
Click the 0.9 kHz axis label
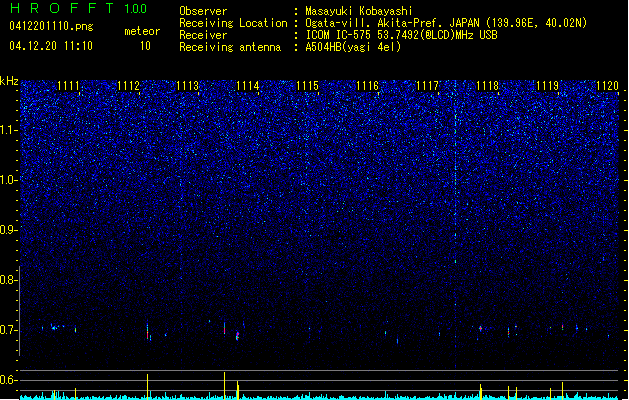coord(8,230)
